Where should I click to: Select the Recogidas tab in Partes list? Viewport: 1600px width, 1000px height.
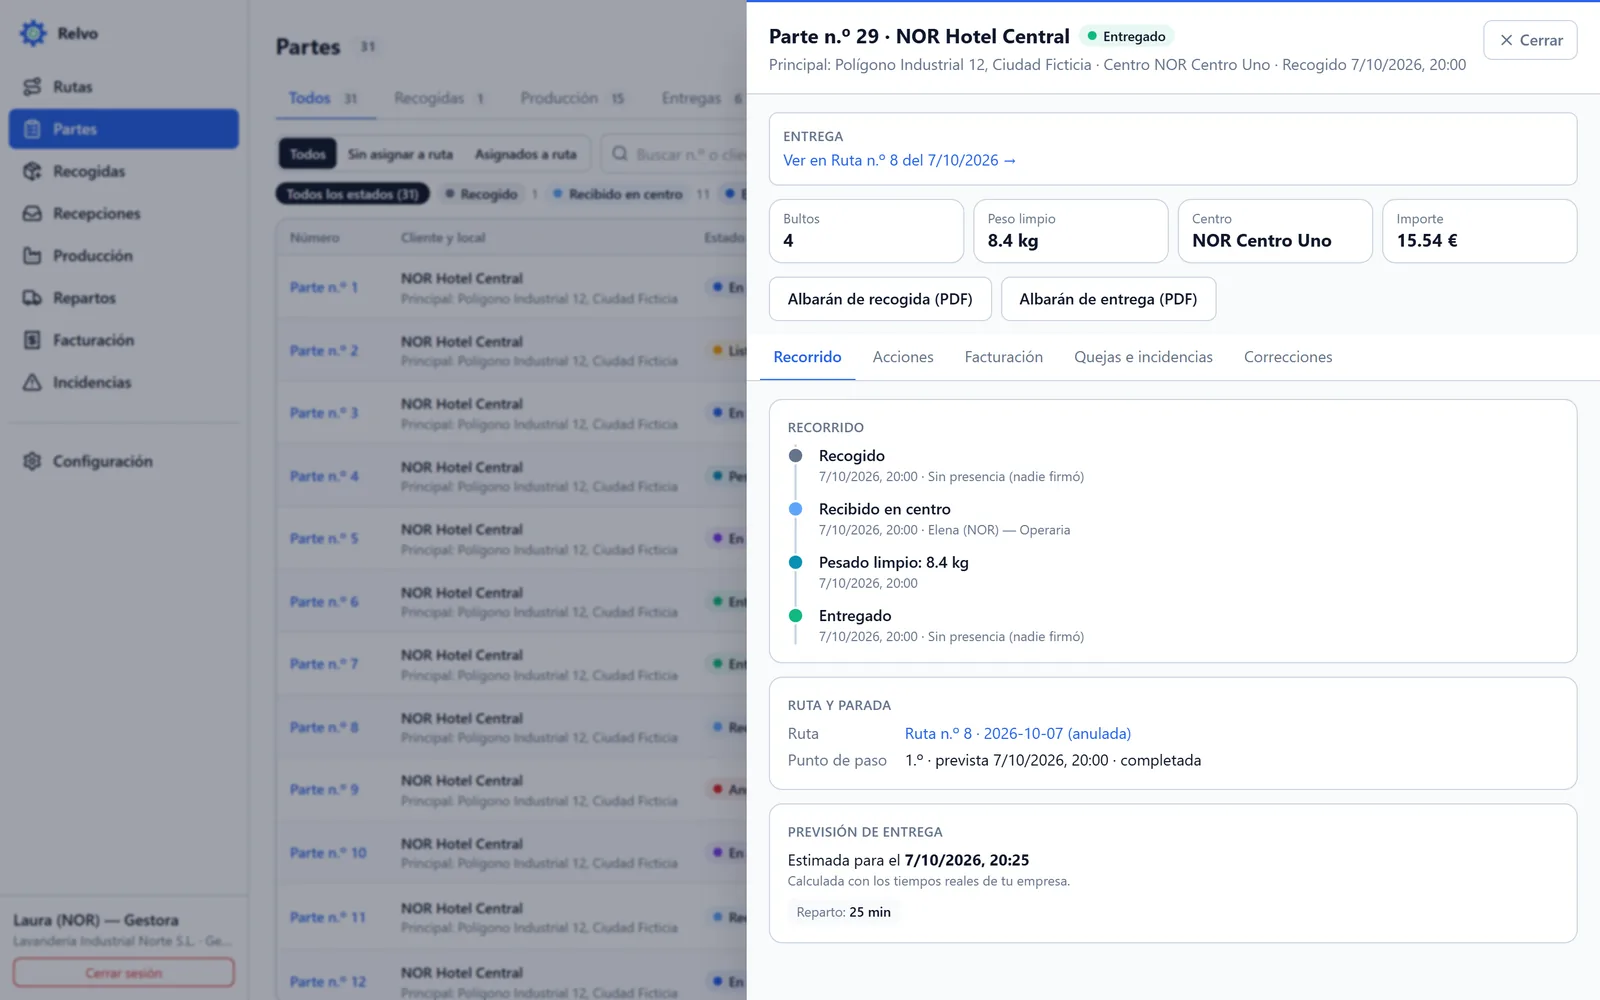click(439, 98)
